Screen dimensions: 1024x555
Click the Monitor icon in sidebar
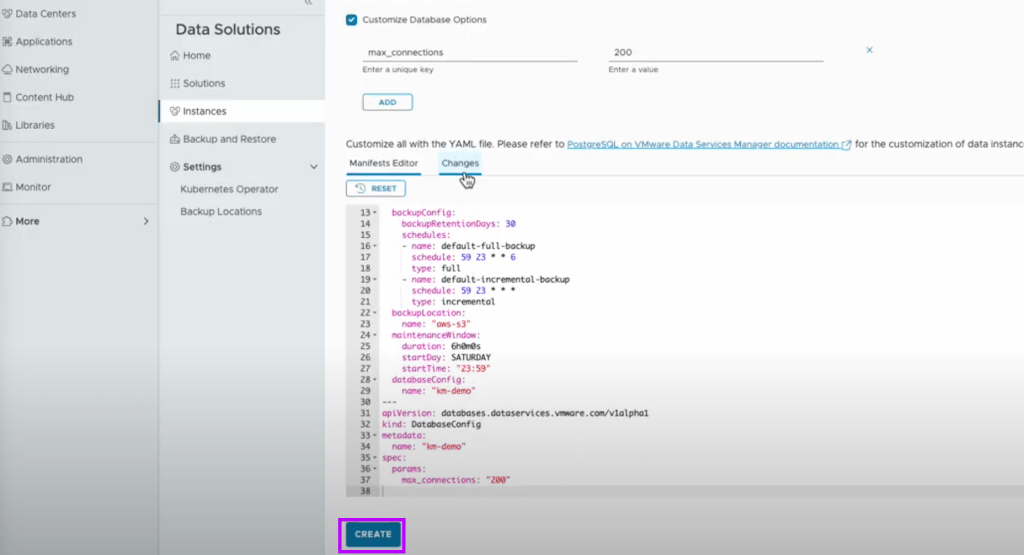(8, 187)
